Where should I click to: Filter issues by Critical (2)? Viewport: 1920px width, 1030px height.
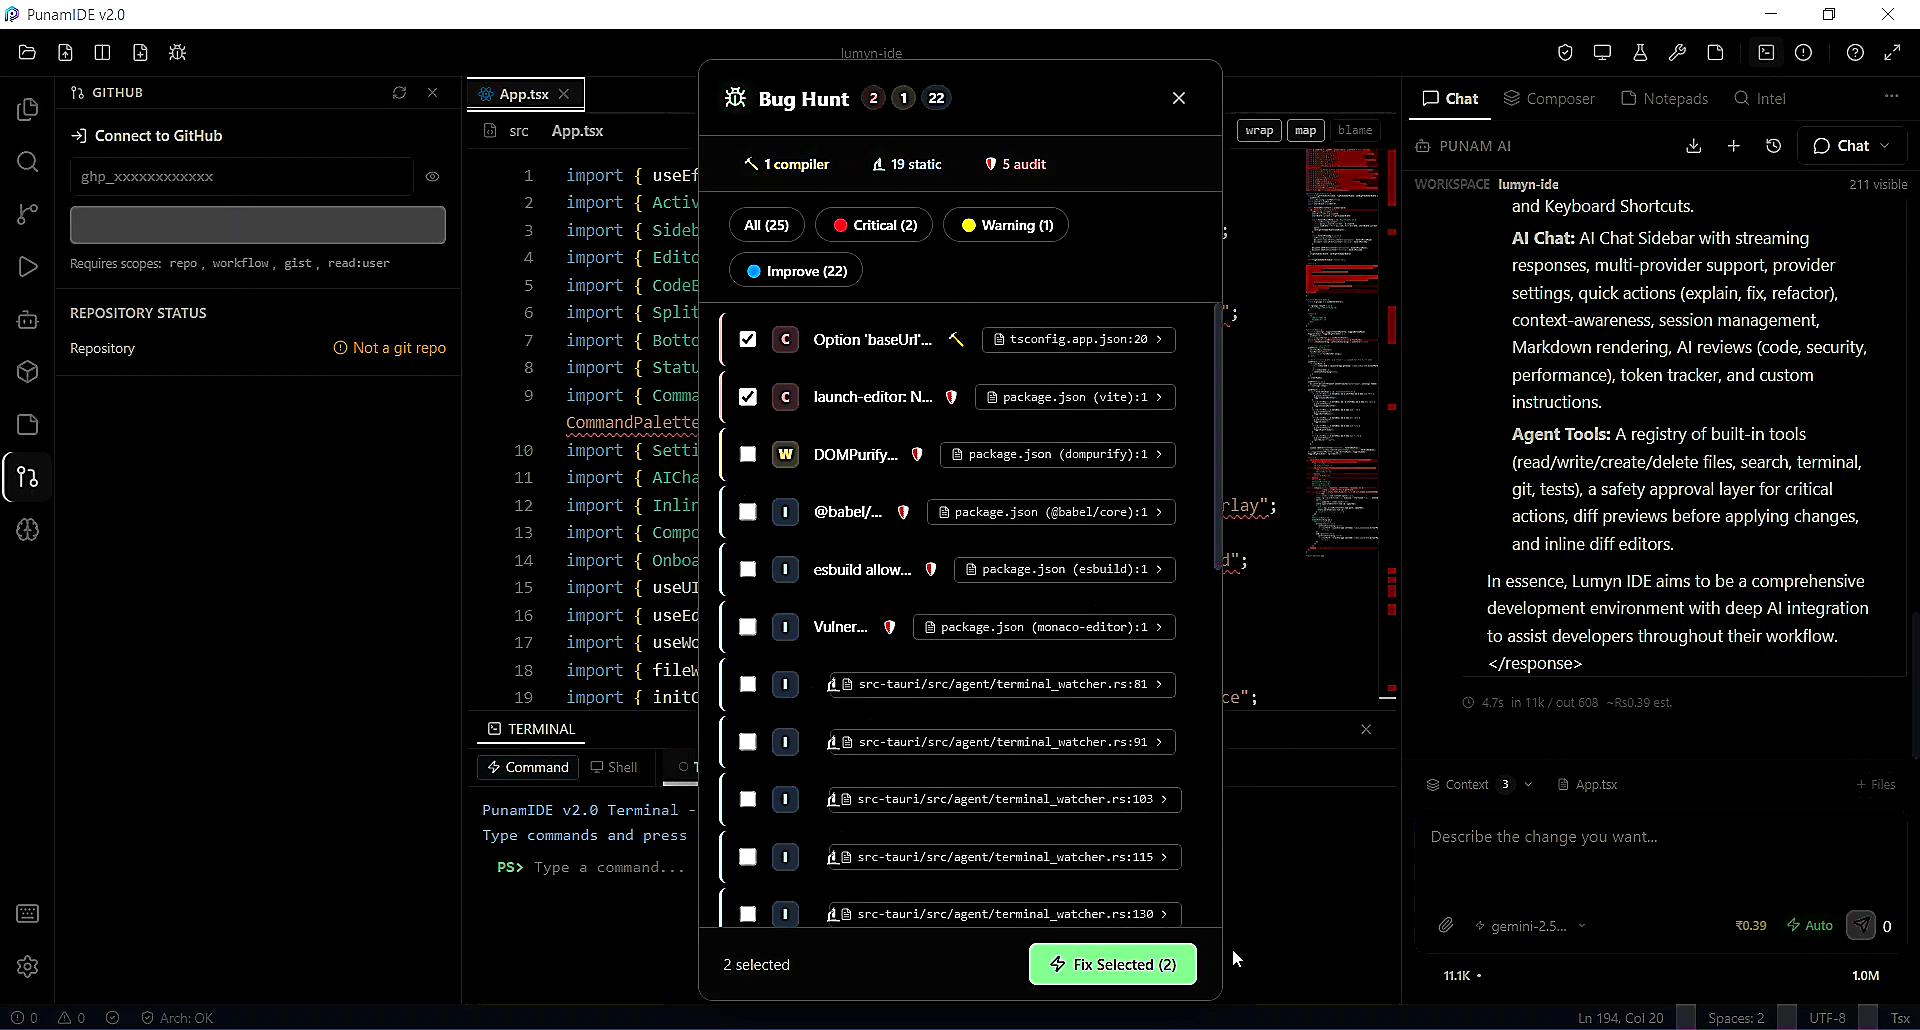click(874, 226)
